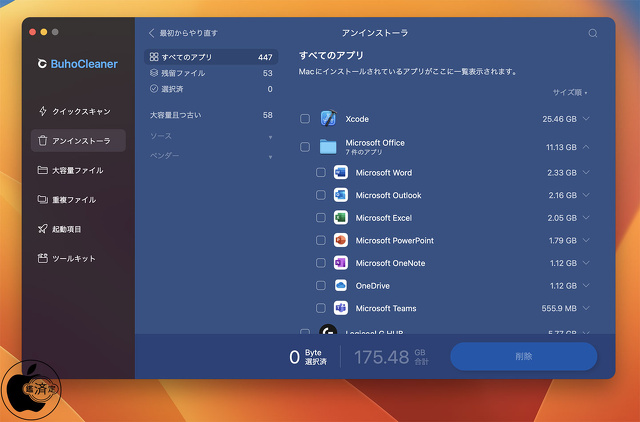Click the Microsoft Teams app icon
Screen dimensions: 640x422
click(340, 308)
